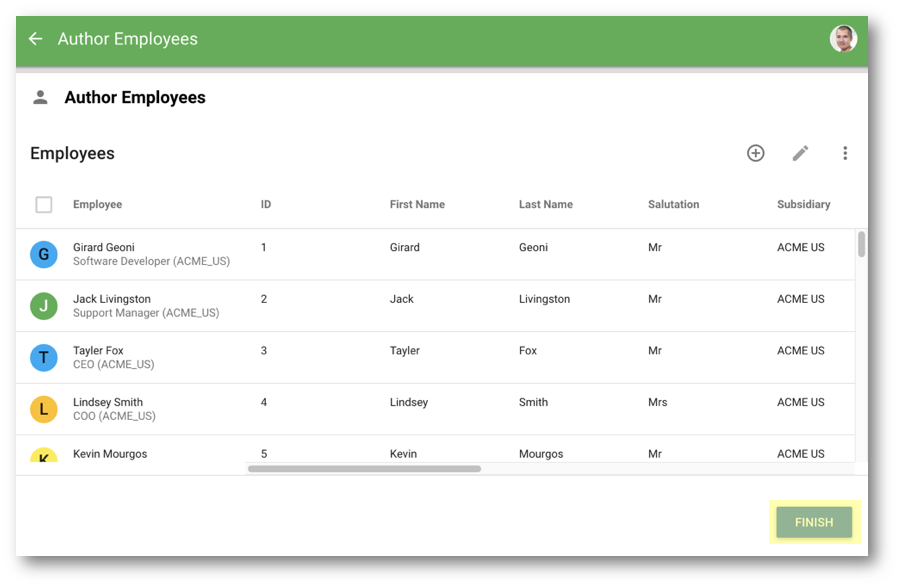Sort by the Employee column header

[97, 205]
